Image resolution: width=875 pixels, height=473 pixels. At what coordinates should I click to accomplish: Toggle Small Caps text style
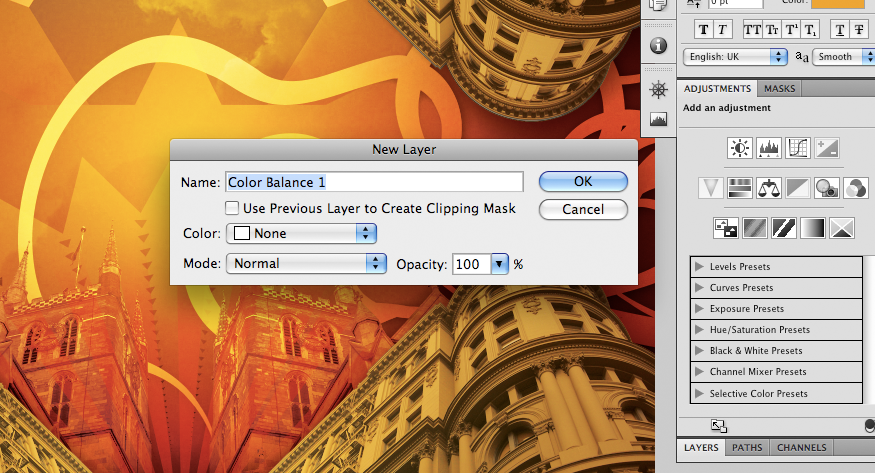(772, 30)
